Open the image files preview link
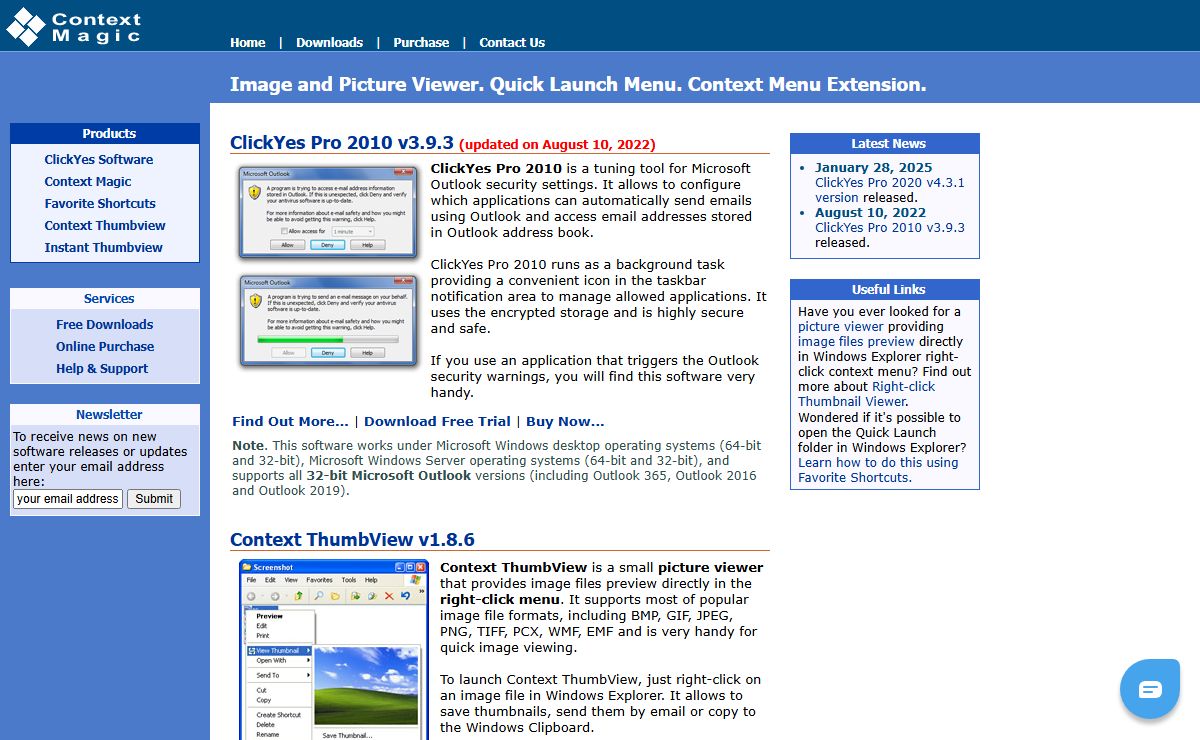The height and width of the screenshot is (740, 1200). click(x=856, y=341)
